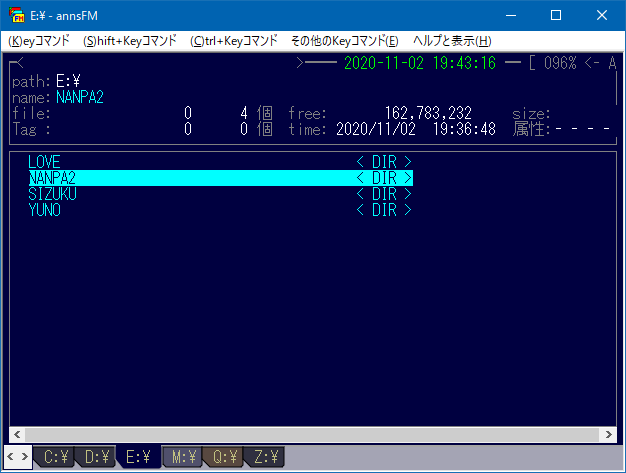Maximize the annsFM window
Viewport: 626px width, 473px height.
556,15
